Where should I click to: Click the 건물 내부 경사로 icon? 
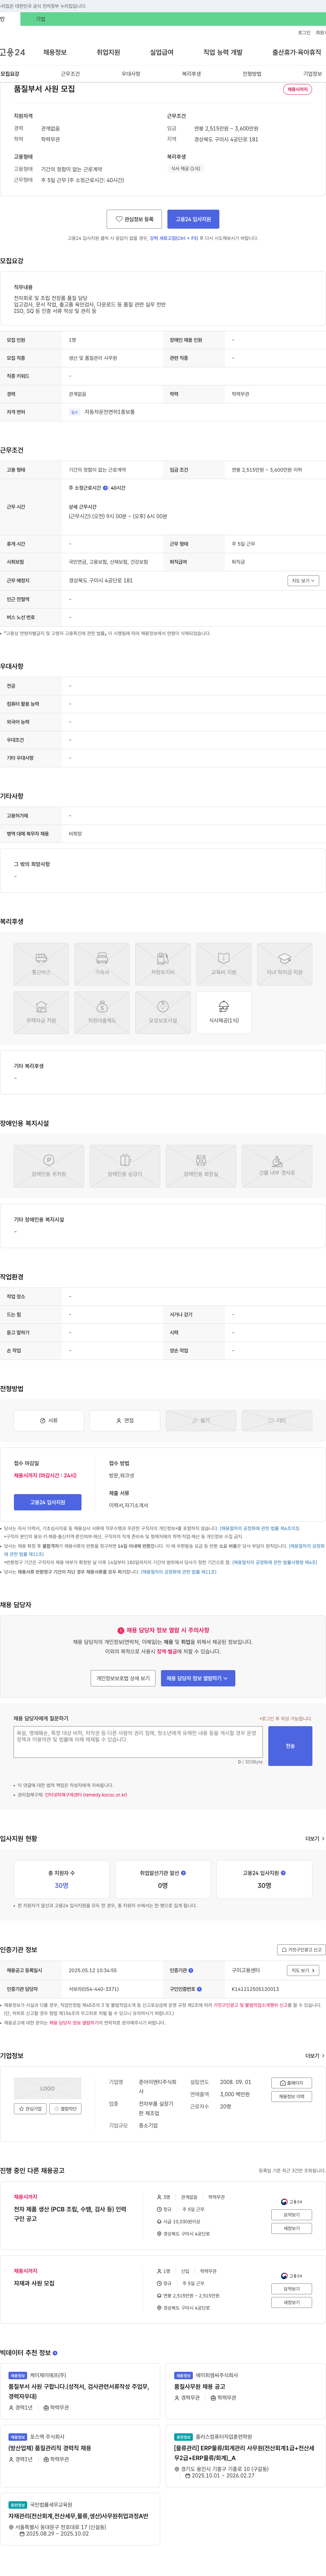point(277,1166)
